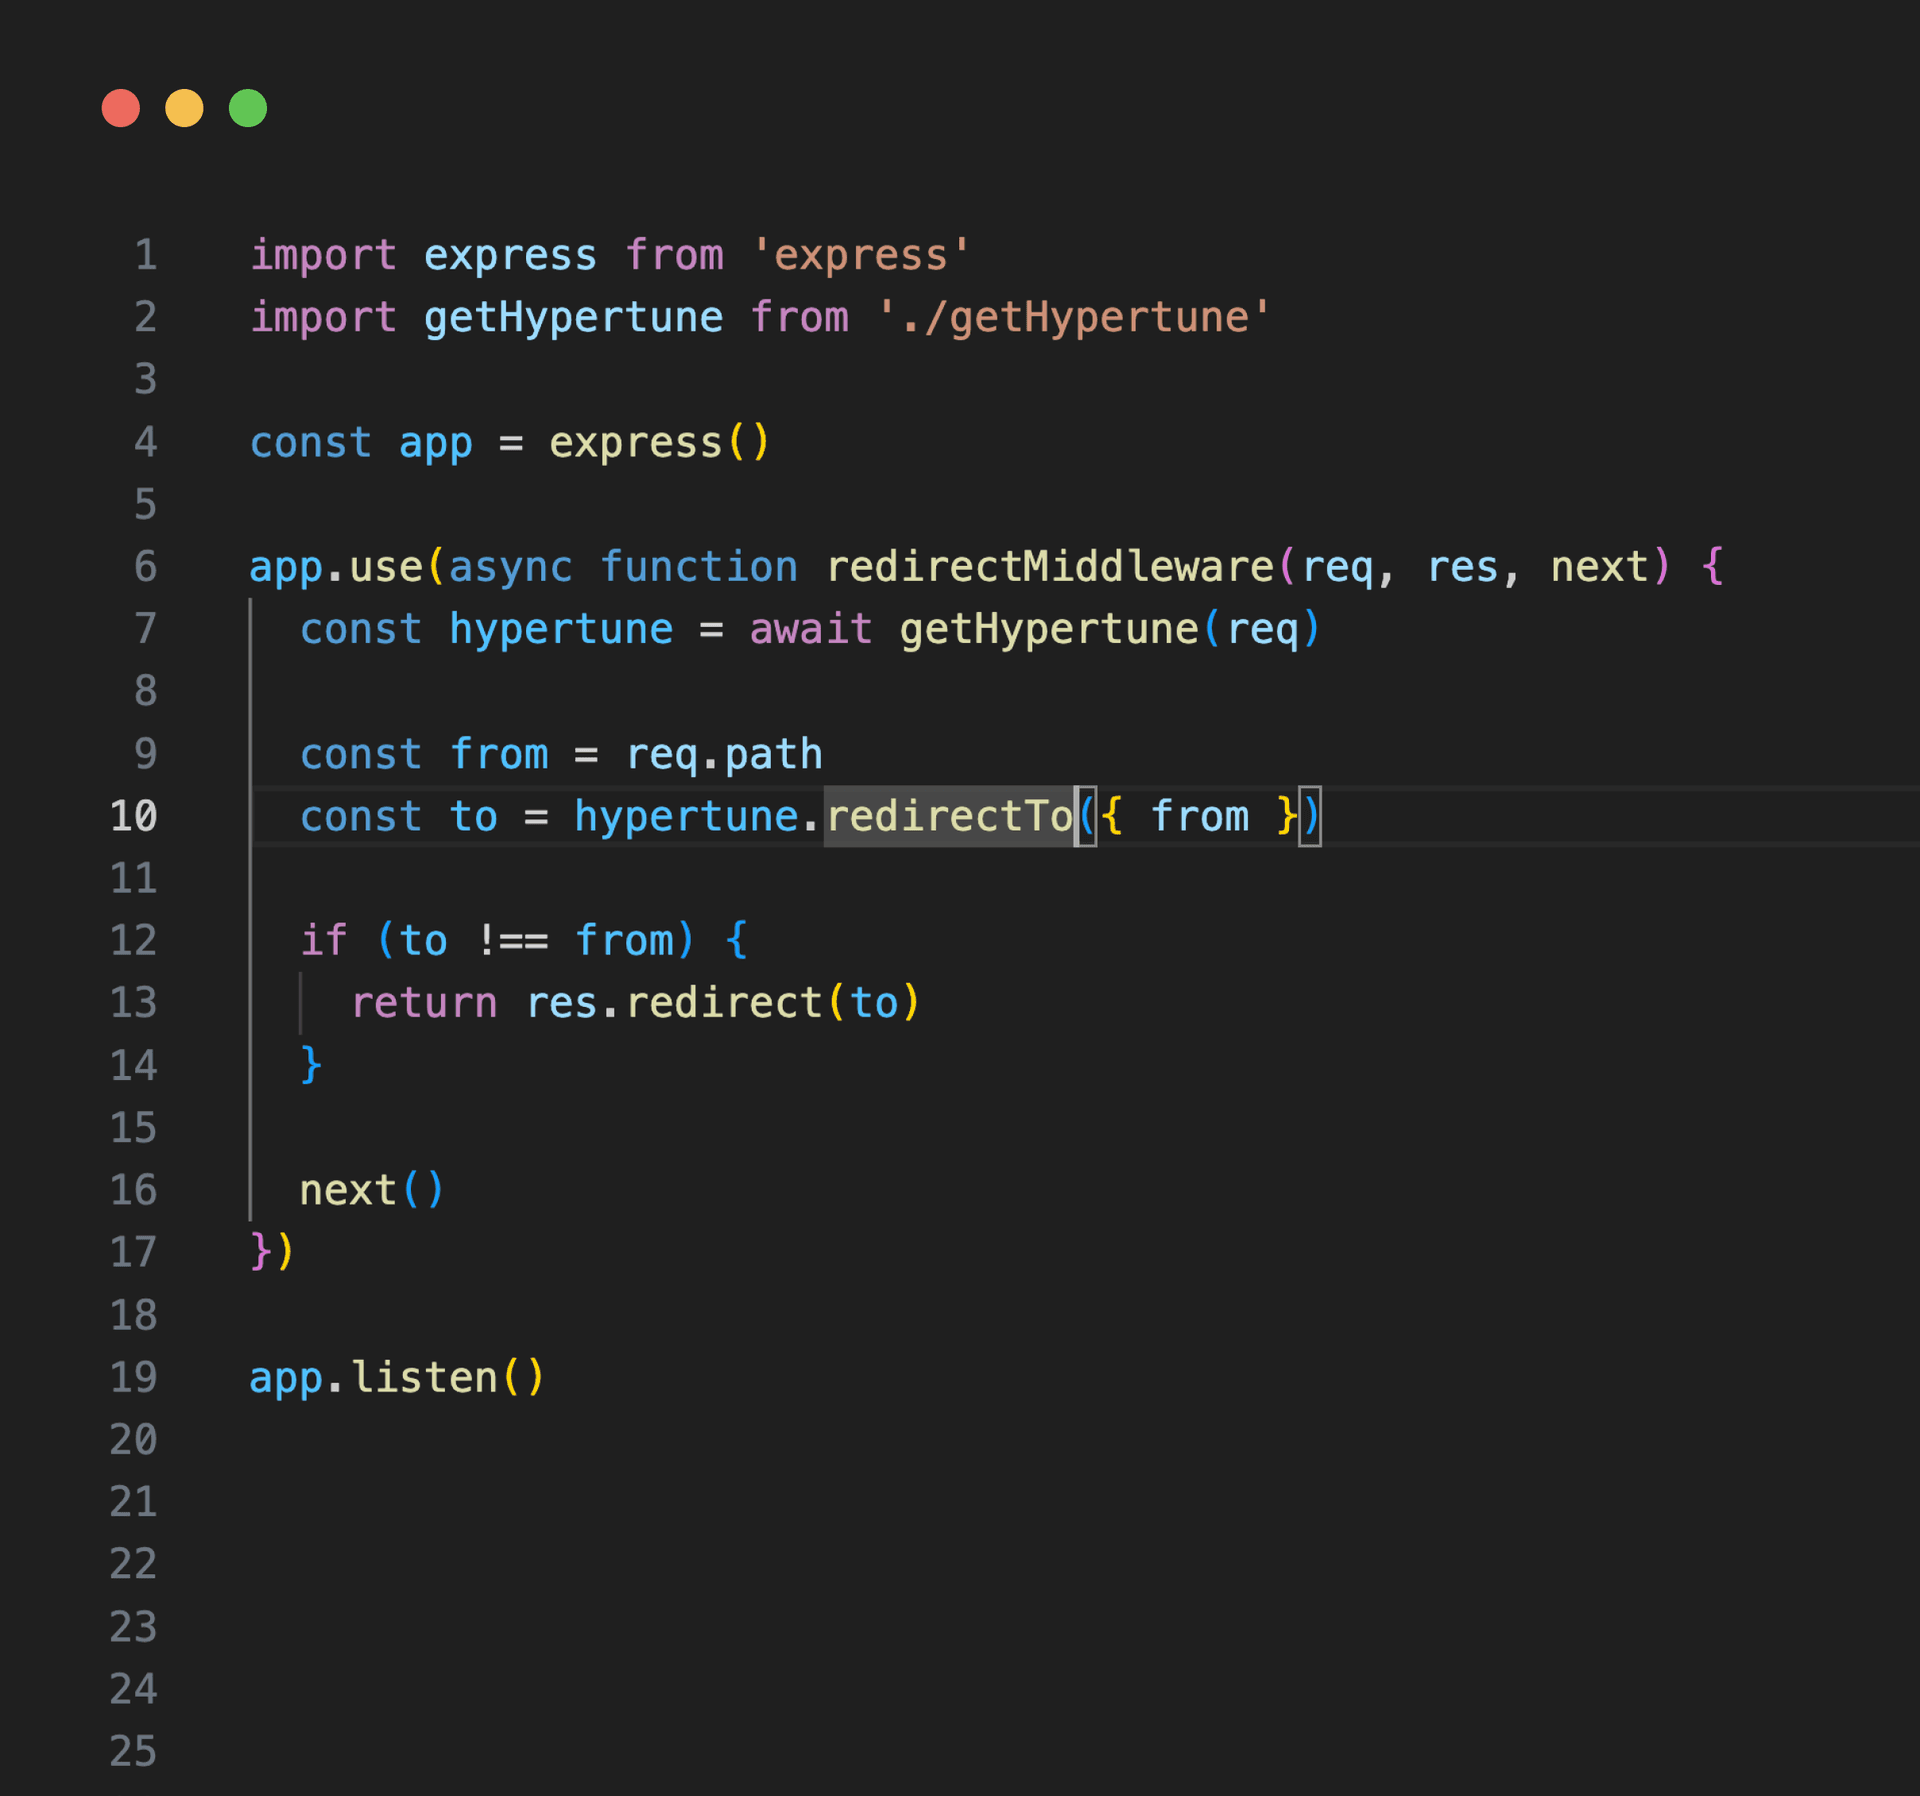Viewport: 1920px width, 1796px height.
Task: Click line number 10 in gutter
Action: pos(134,816)
